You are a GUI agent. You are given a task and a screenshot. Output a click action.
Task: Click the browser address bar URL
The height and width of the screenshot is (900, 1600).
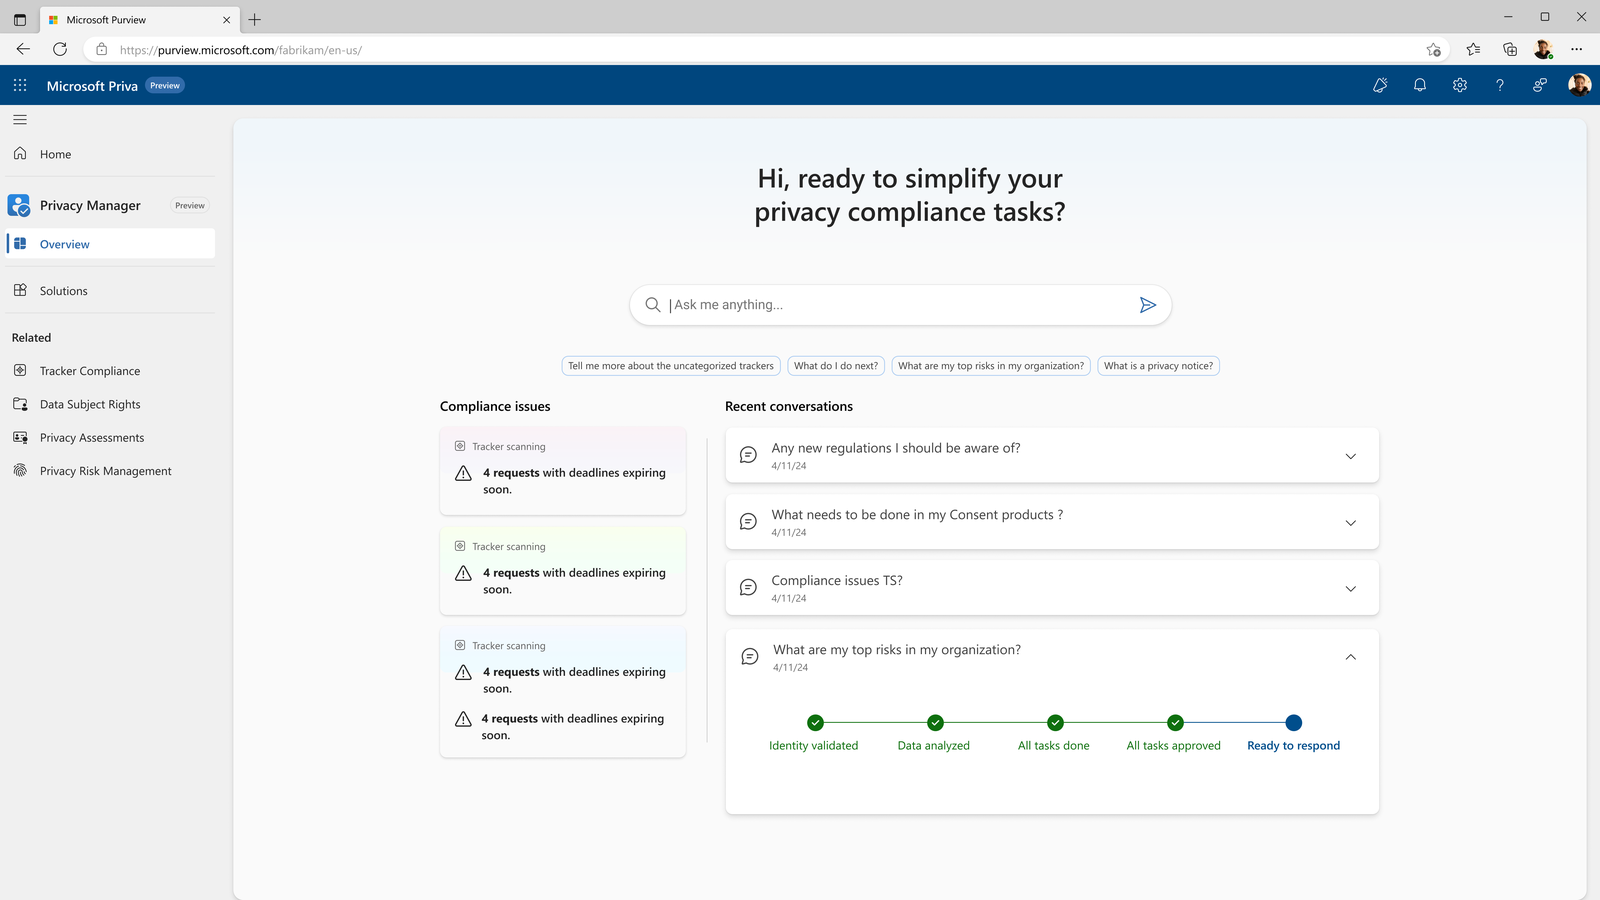click(x=241, y=50)
